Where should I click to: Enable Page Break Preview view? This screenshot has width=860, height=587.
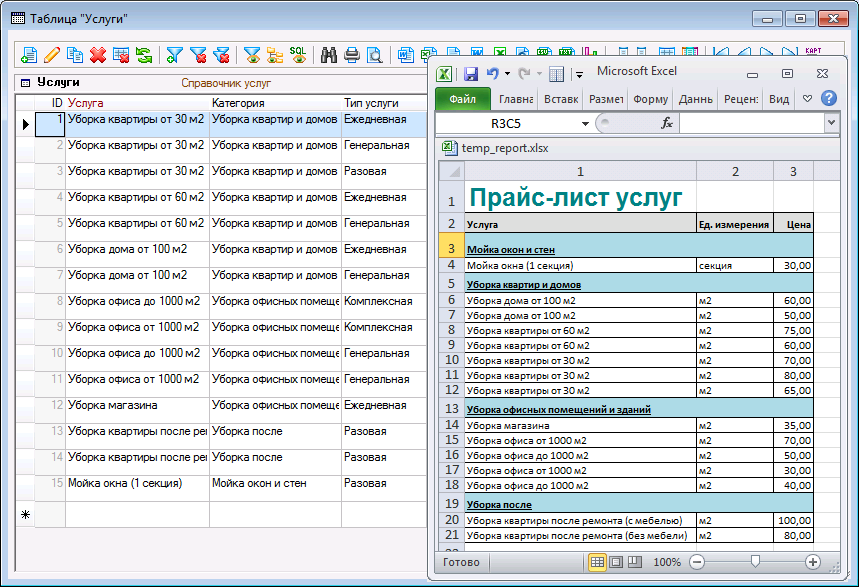[635, 563]
